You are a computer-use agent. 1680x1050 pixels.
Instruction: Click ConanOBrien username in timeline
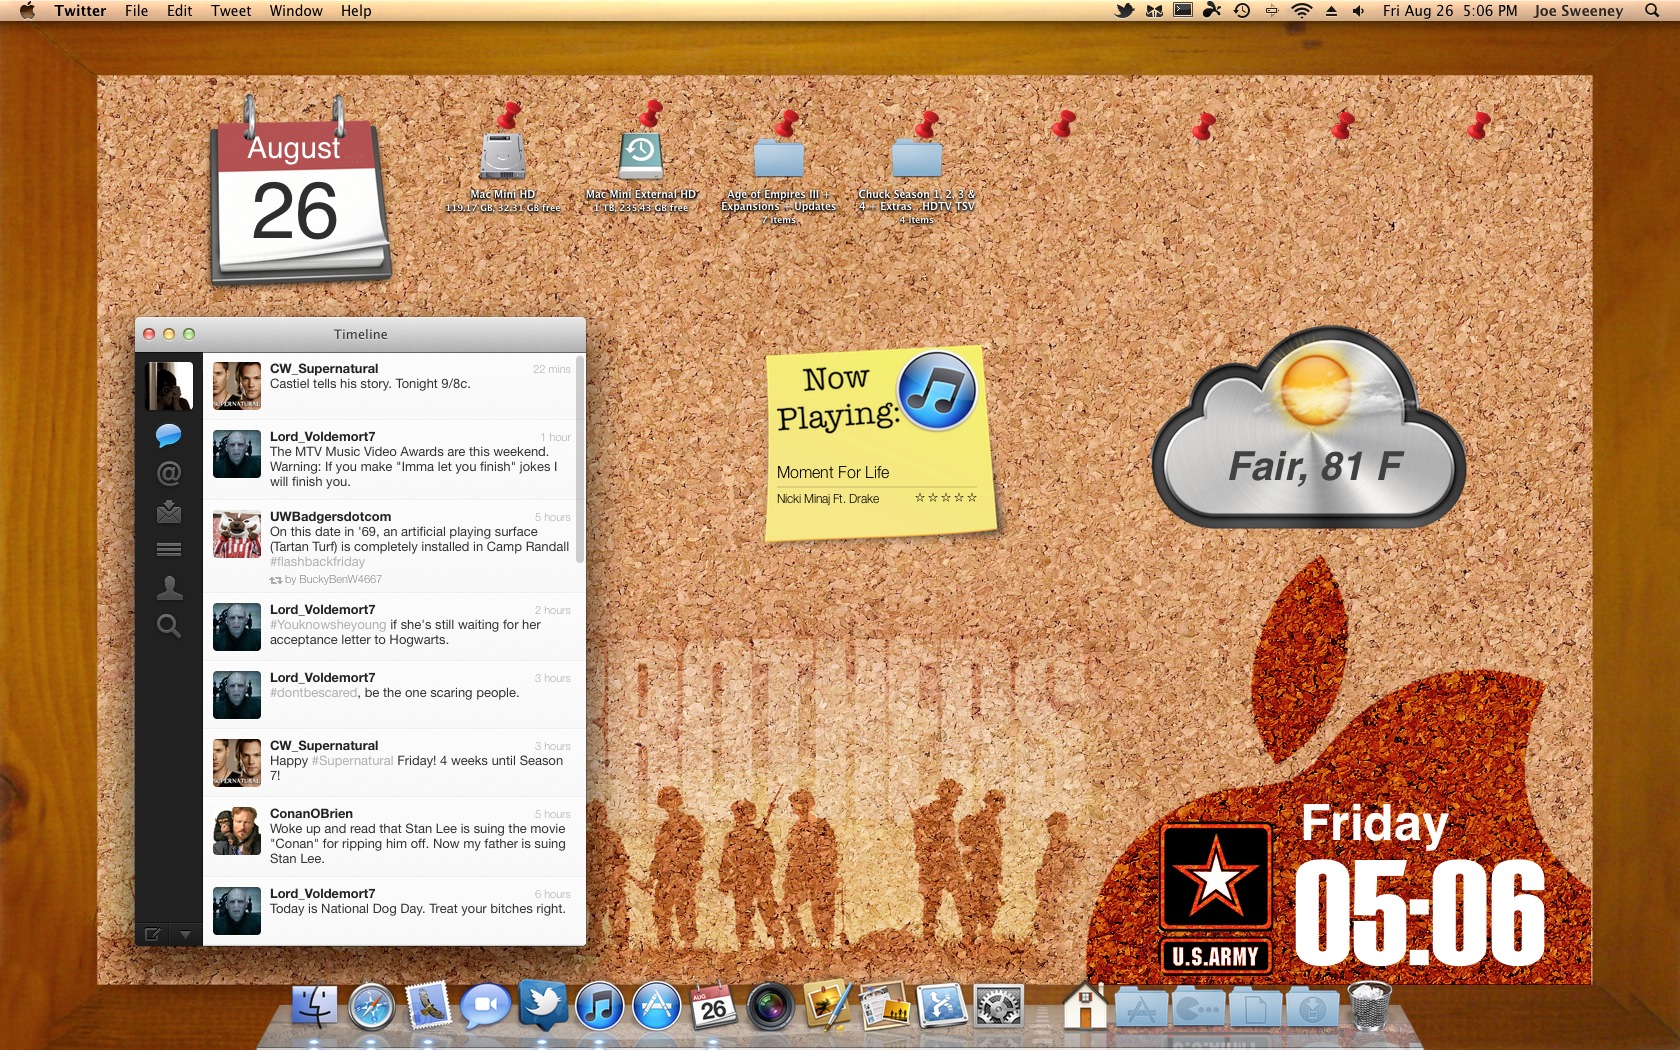[x=311, y=814]
